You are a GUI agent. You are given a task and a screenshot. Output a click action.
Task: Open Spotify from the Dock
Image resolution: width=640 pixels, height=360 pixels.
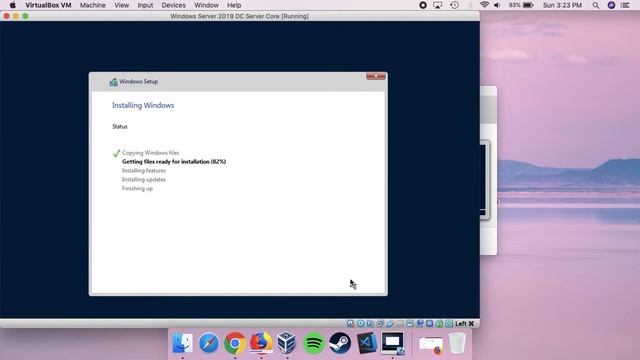313,342
